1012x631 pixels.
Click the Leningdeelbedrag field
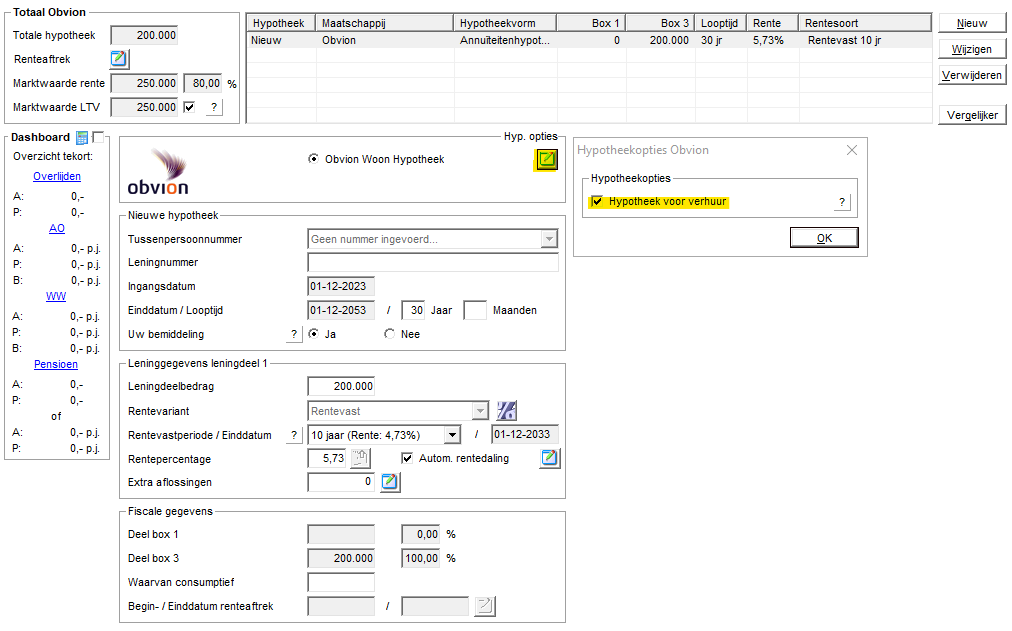pos(341,386)
